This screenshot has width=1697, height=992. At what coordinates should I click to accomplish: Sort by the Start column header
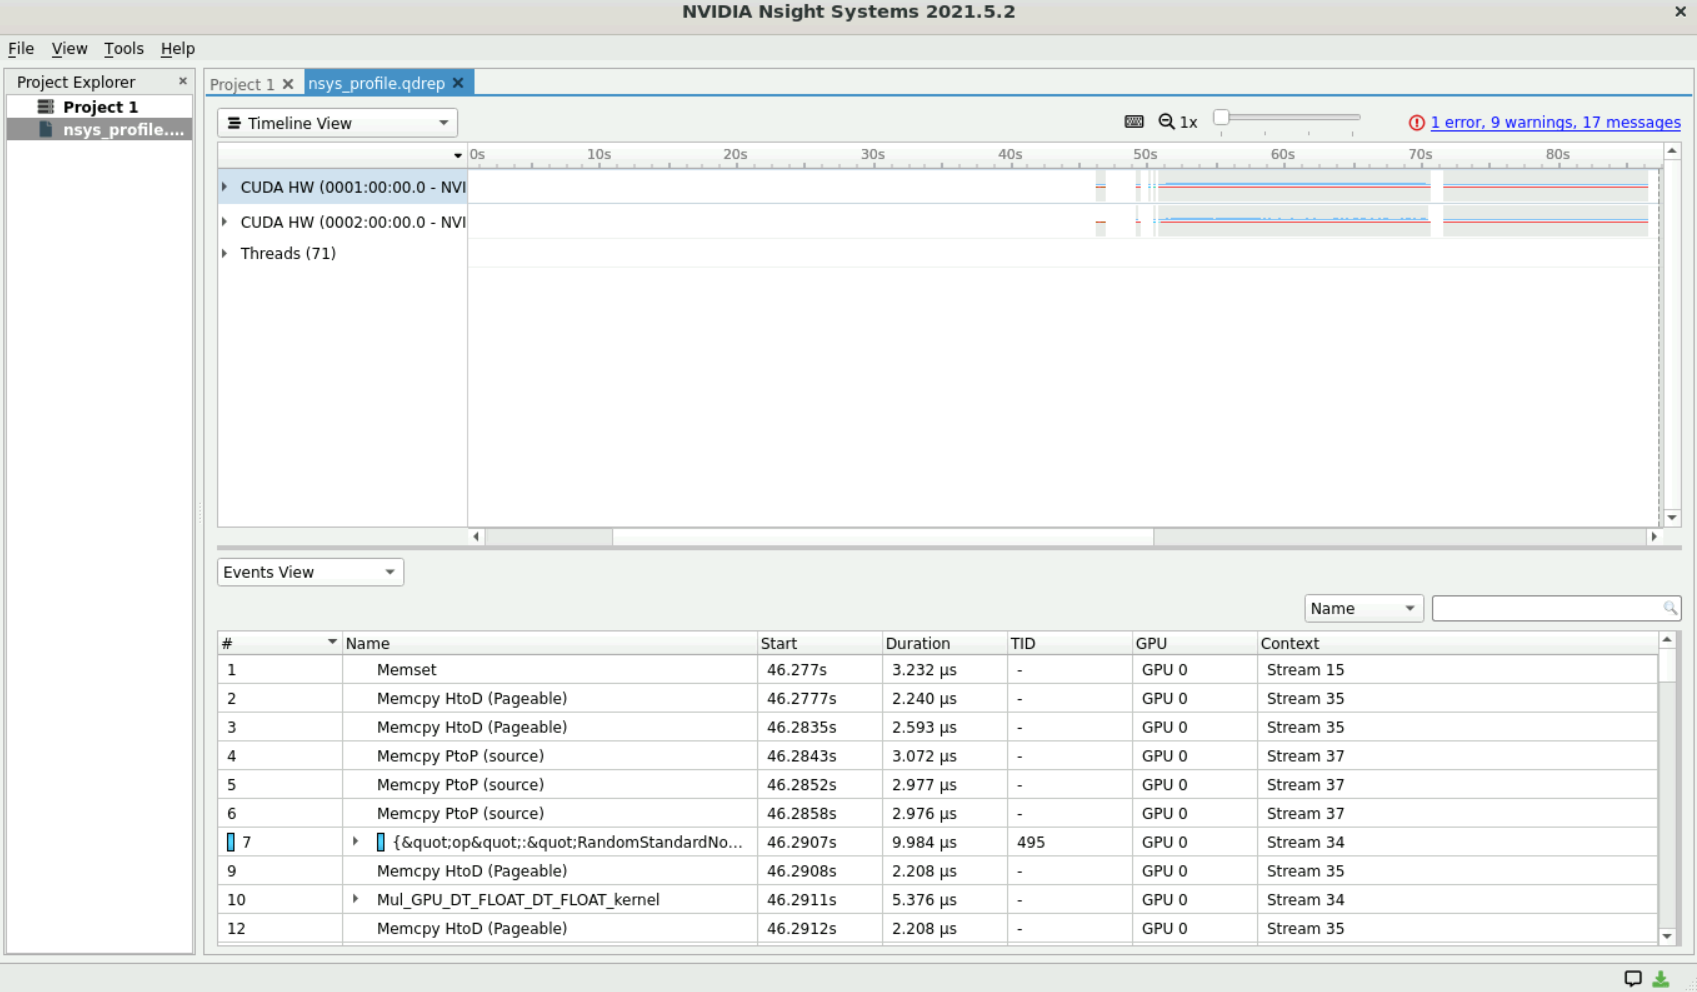point(819,643)
